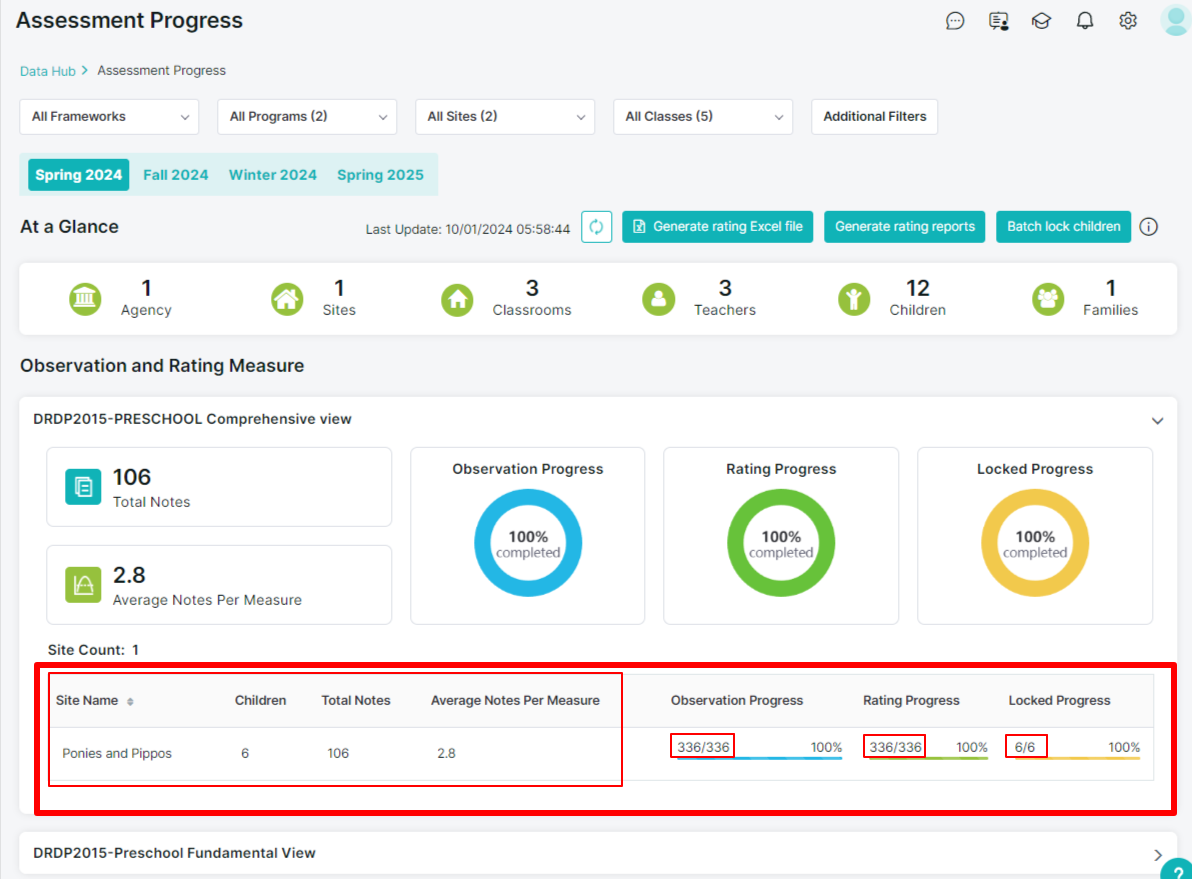Screen dimensions: 1192x879
Task: Open the presenter board icon in header
Action: coord(998,21)
